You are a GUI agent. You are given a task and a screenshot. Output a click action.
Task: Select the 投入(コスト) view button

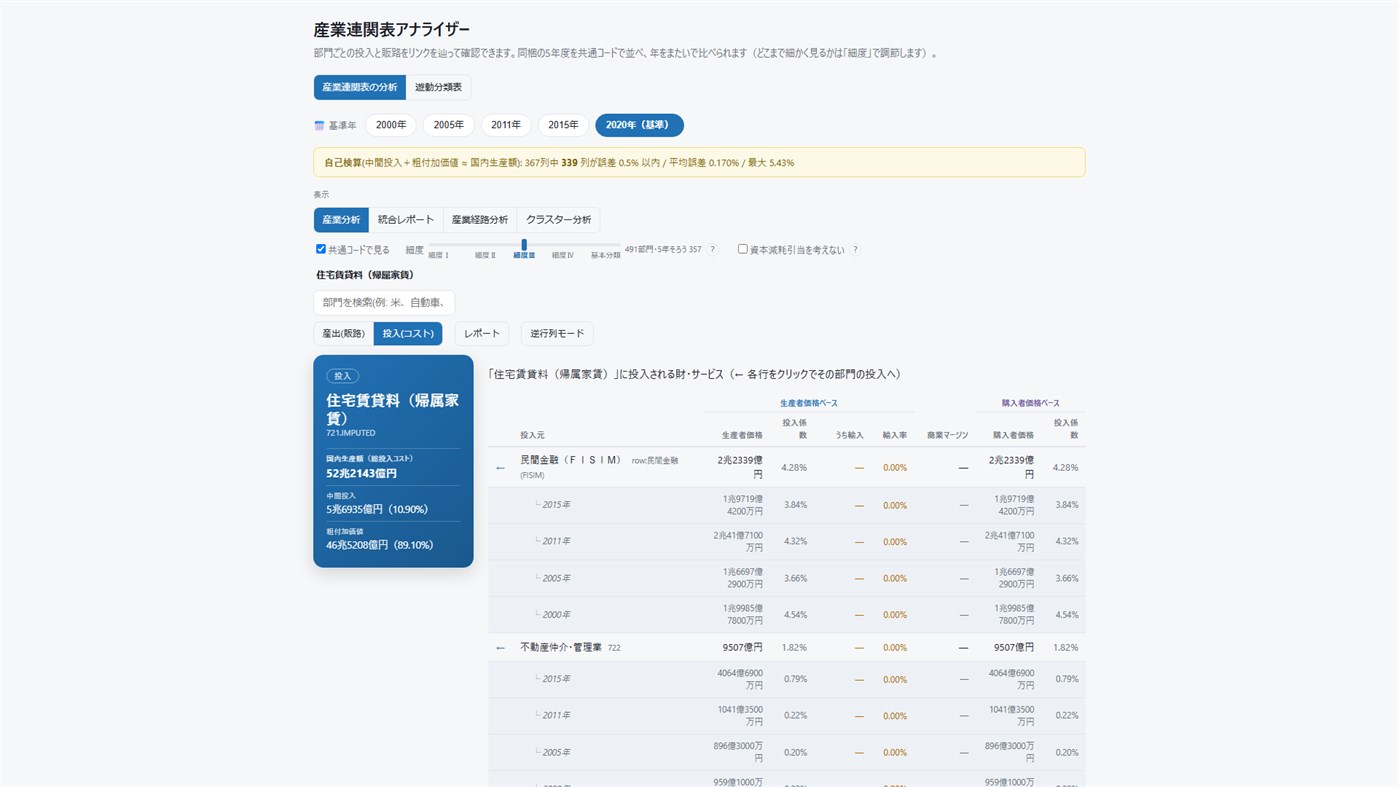(408, 333)
